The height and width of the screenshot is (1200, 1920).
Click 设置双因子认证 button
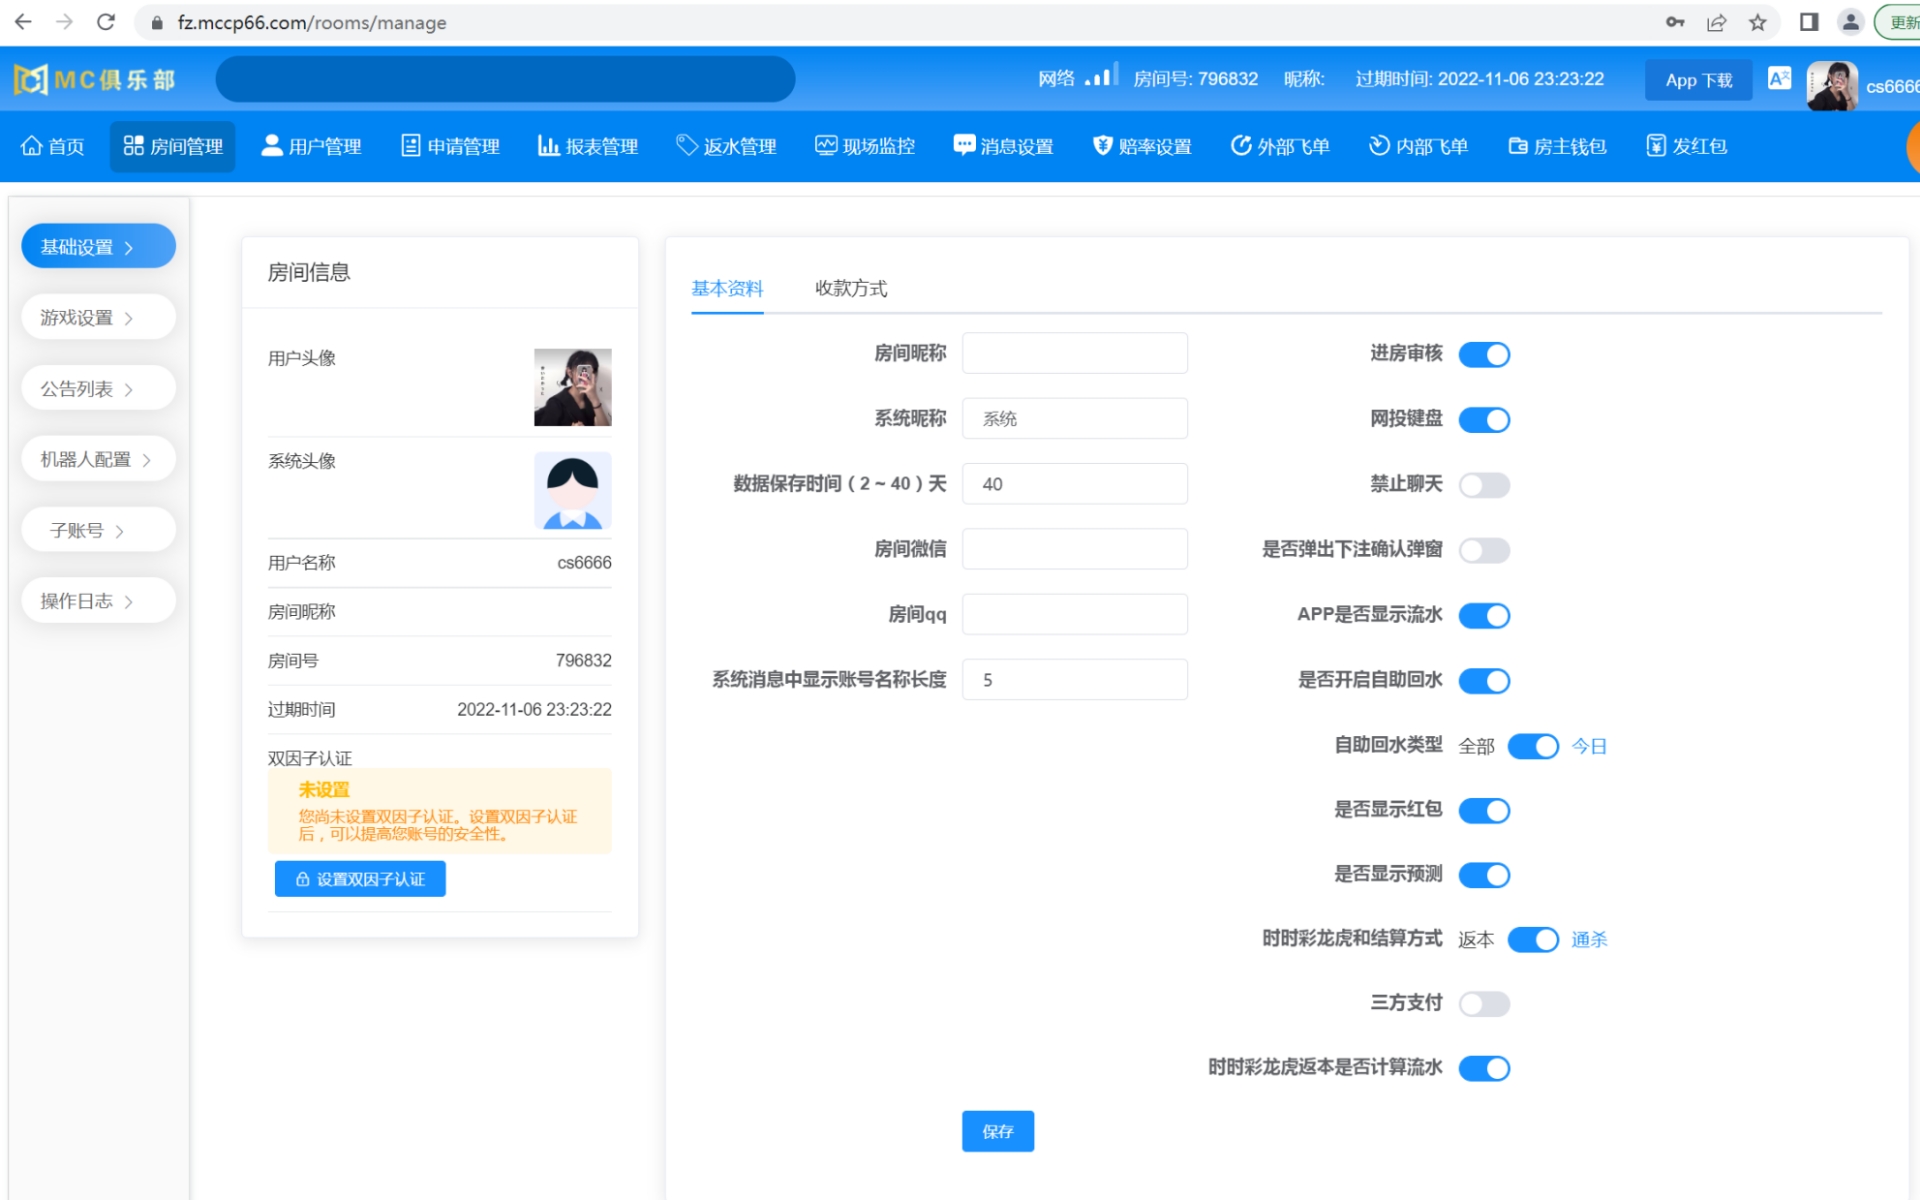[x=360, y=879]
